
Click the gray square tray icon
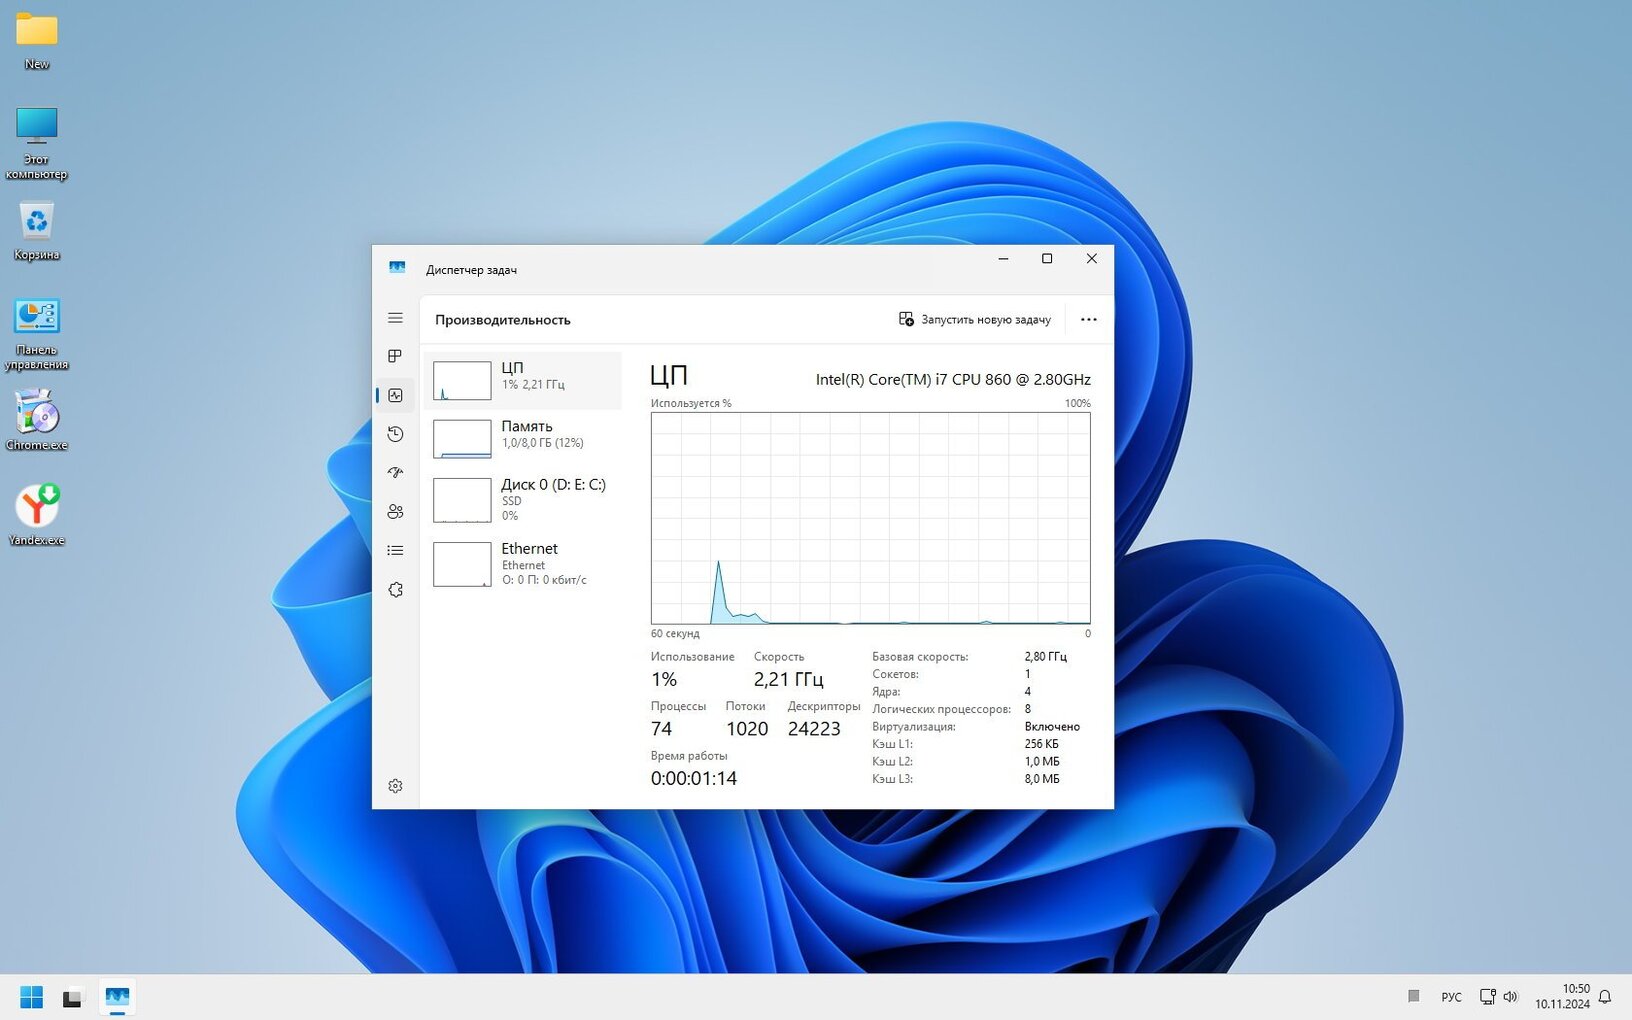pyautogui.click(x=1414, y=996)
